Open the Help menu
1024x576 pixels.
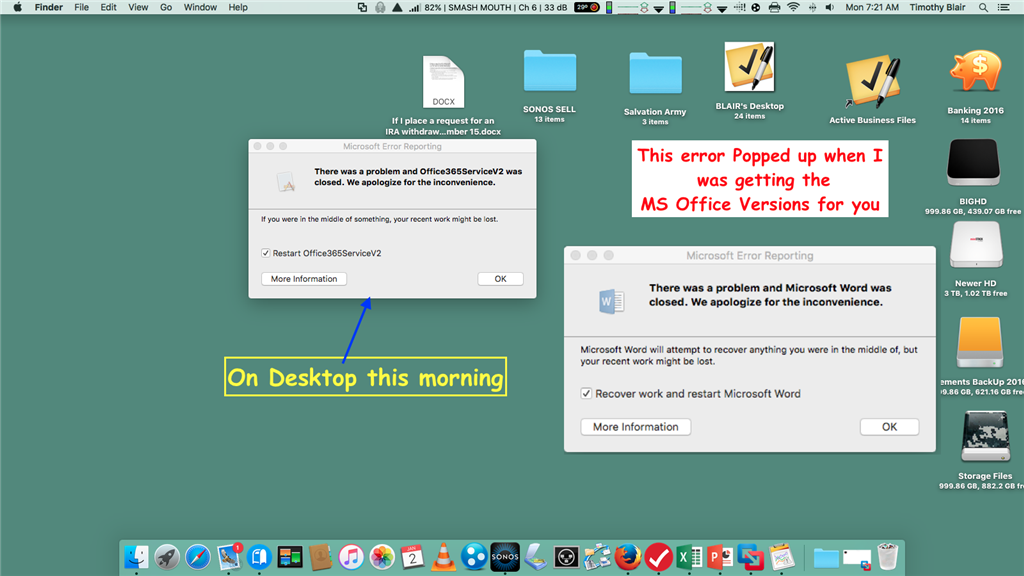[x=238, y=7]
